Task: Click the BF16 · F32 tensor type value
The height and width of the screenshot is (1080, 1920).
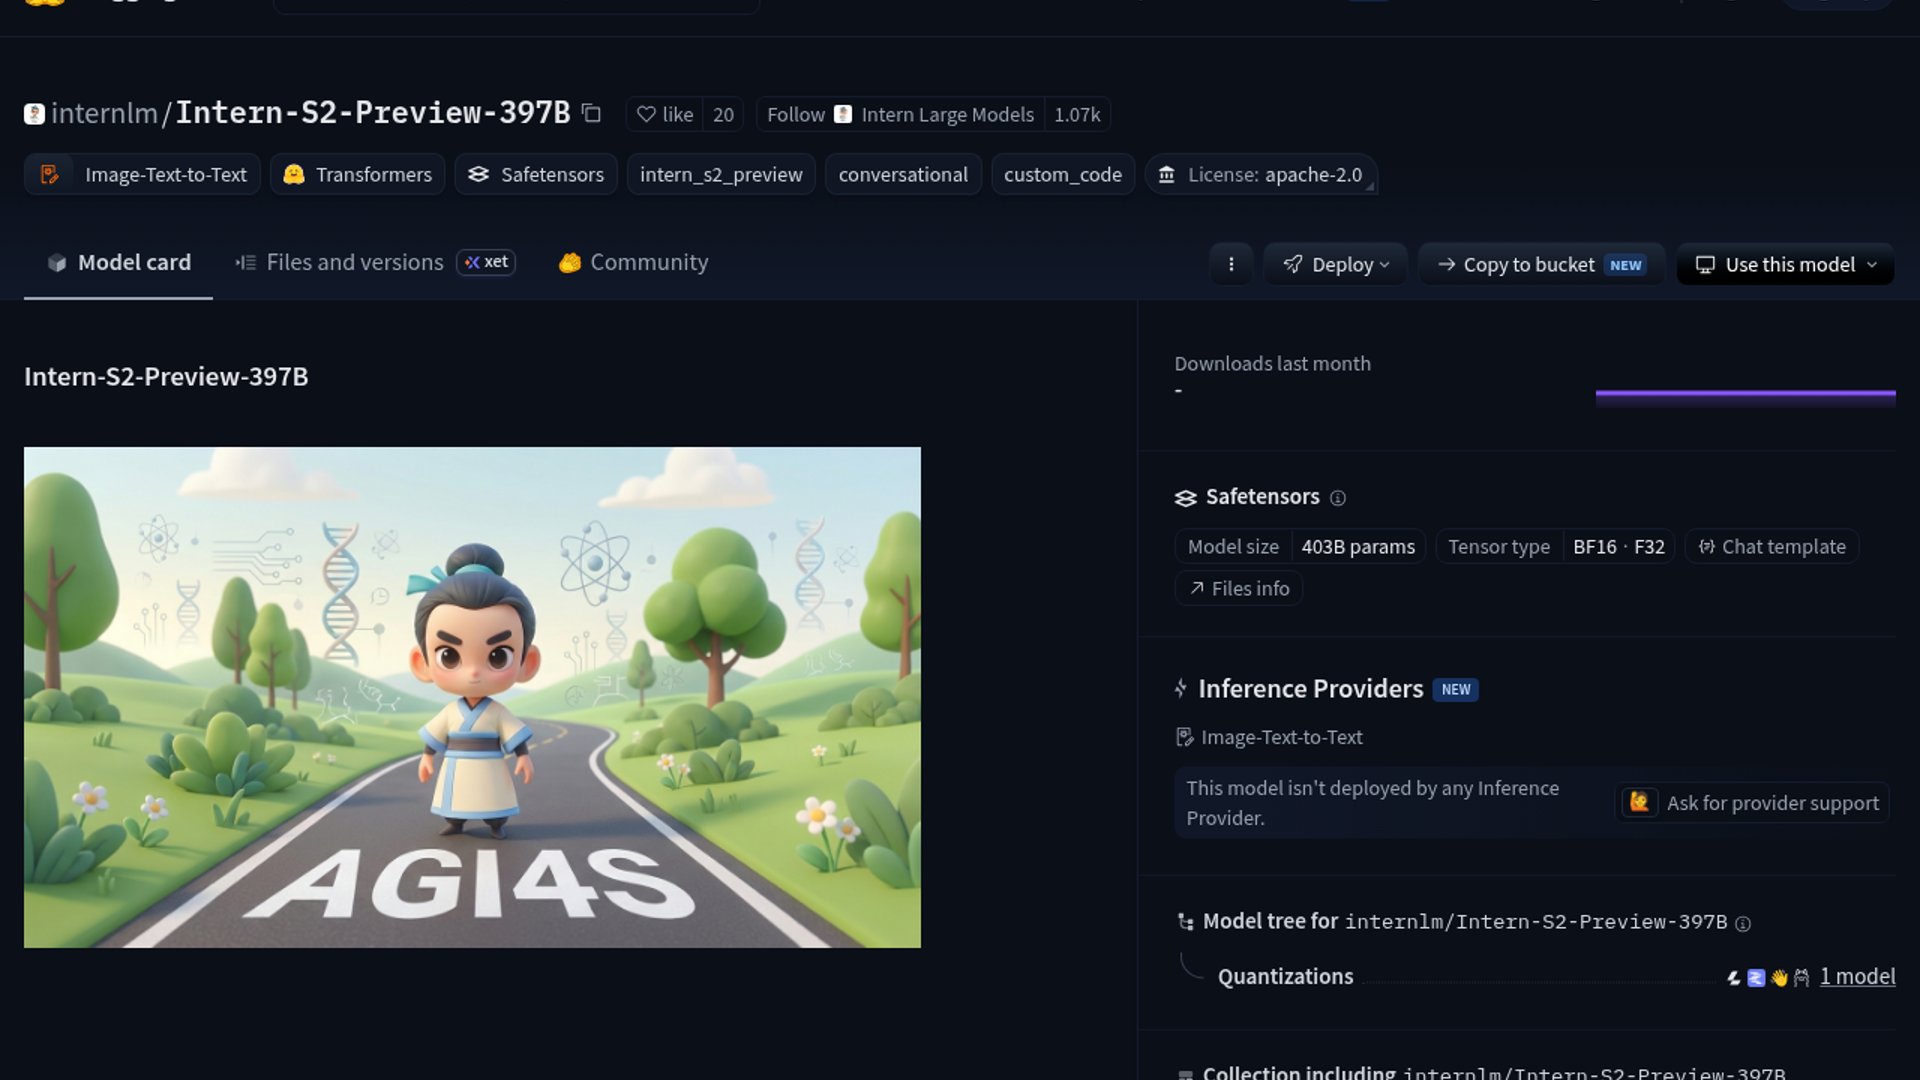Action: [1618, 546]
